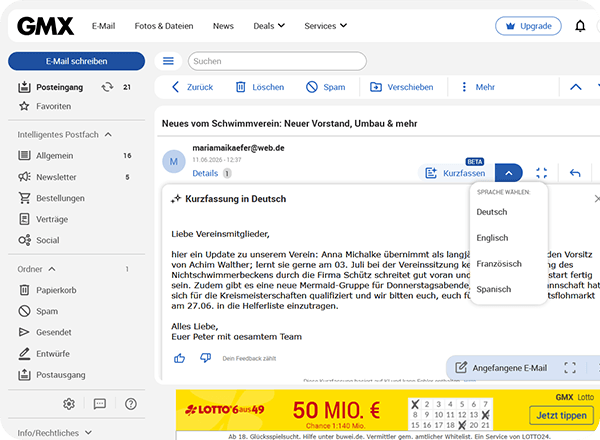Click the Suchen search field
Screen dimensions: 600x440
(277, 61)
